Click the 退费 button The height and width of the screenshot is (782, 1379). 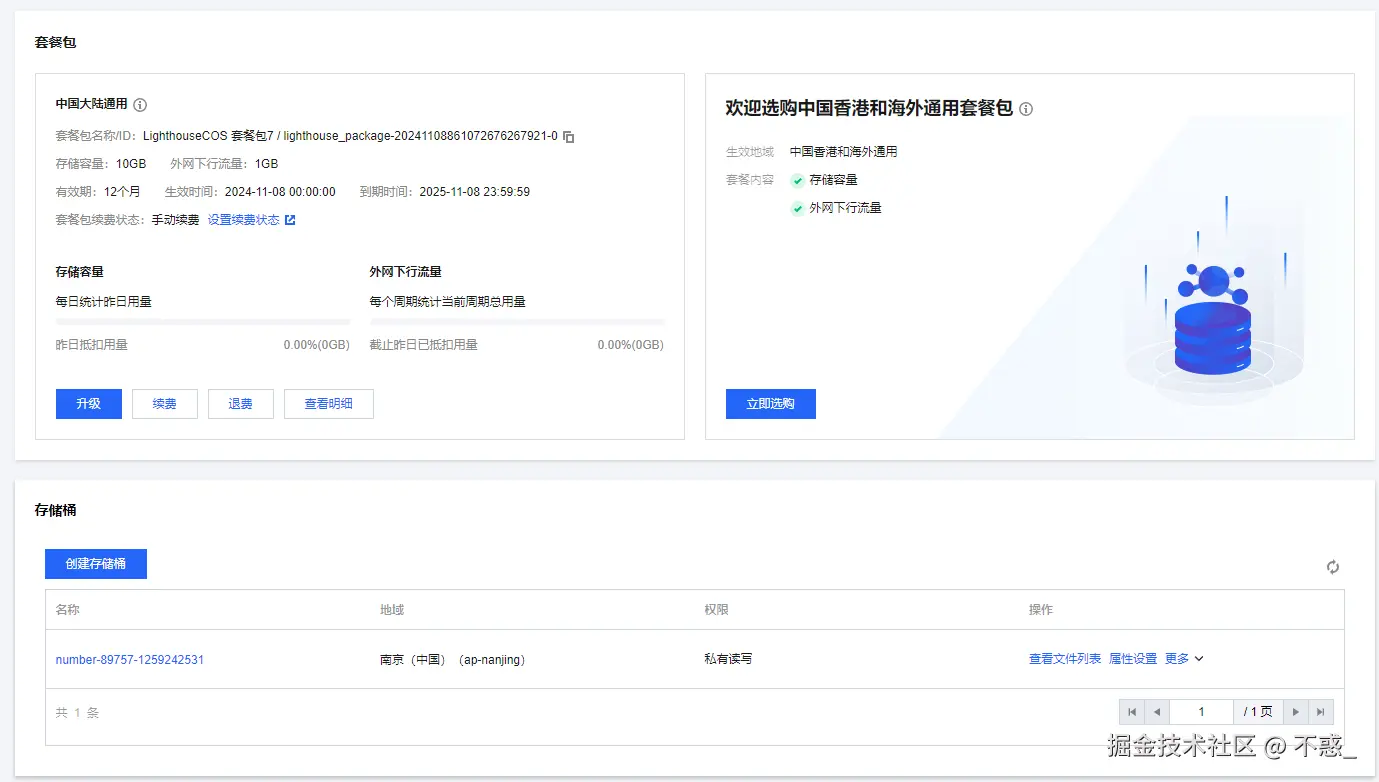pos(240,403)
